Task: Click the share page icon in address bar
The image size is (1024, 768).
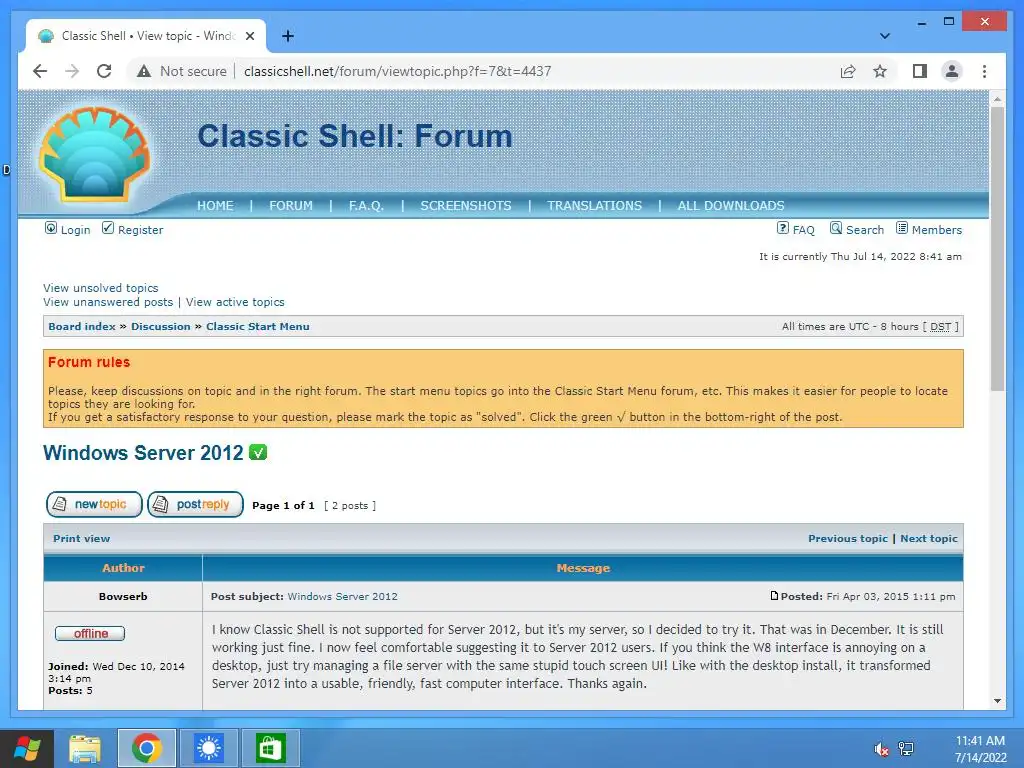Action: [848, 71]
